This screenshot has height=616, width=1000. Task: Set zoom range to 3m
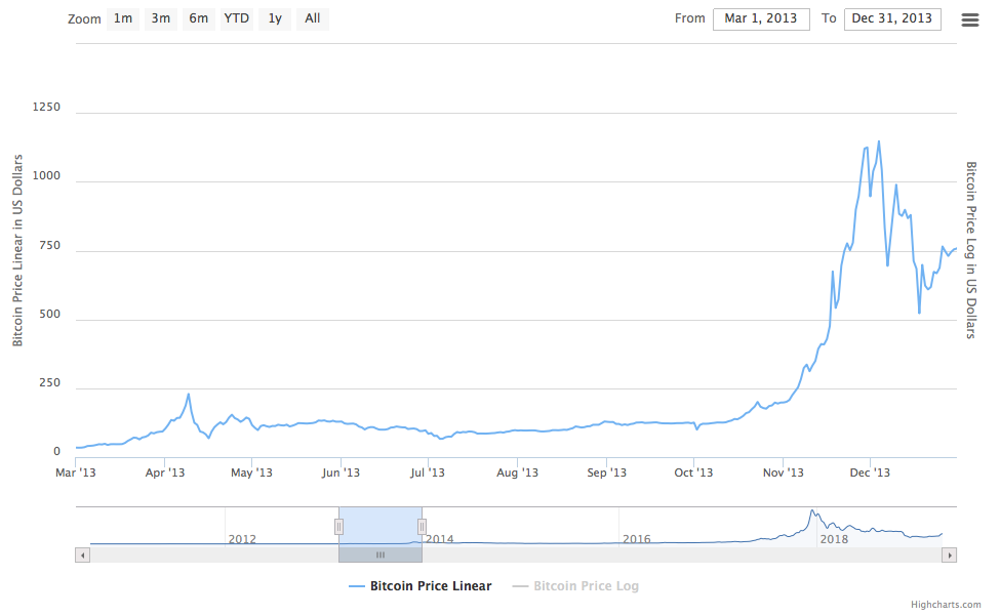[x=161, y=18]
